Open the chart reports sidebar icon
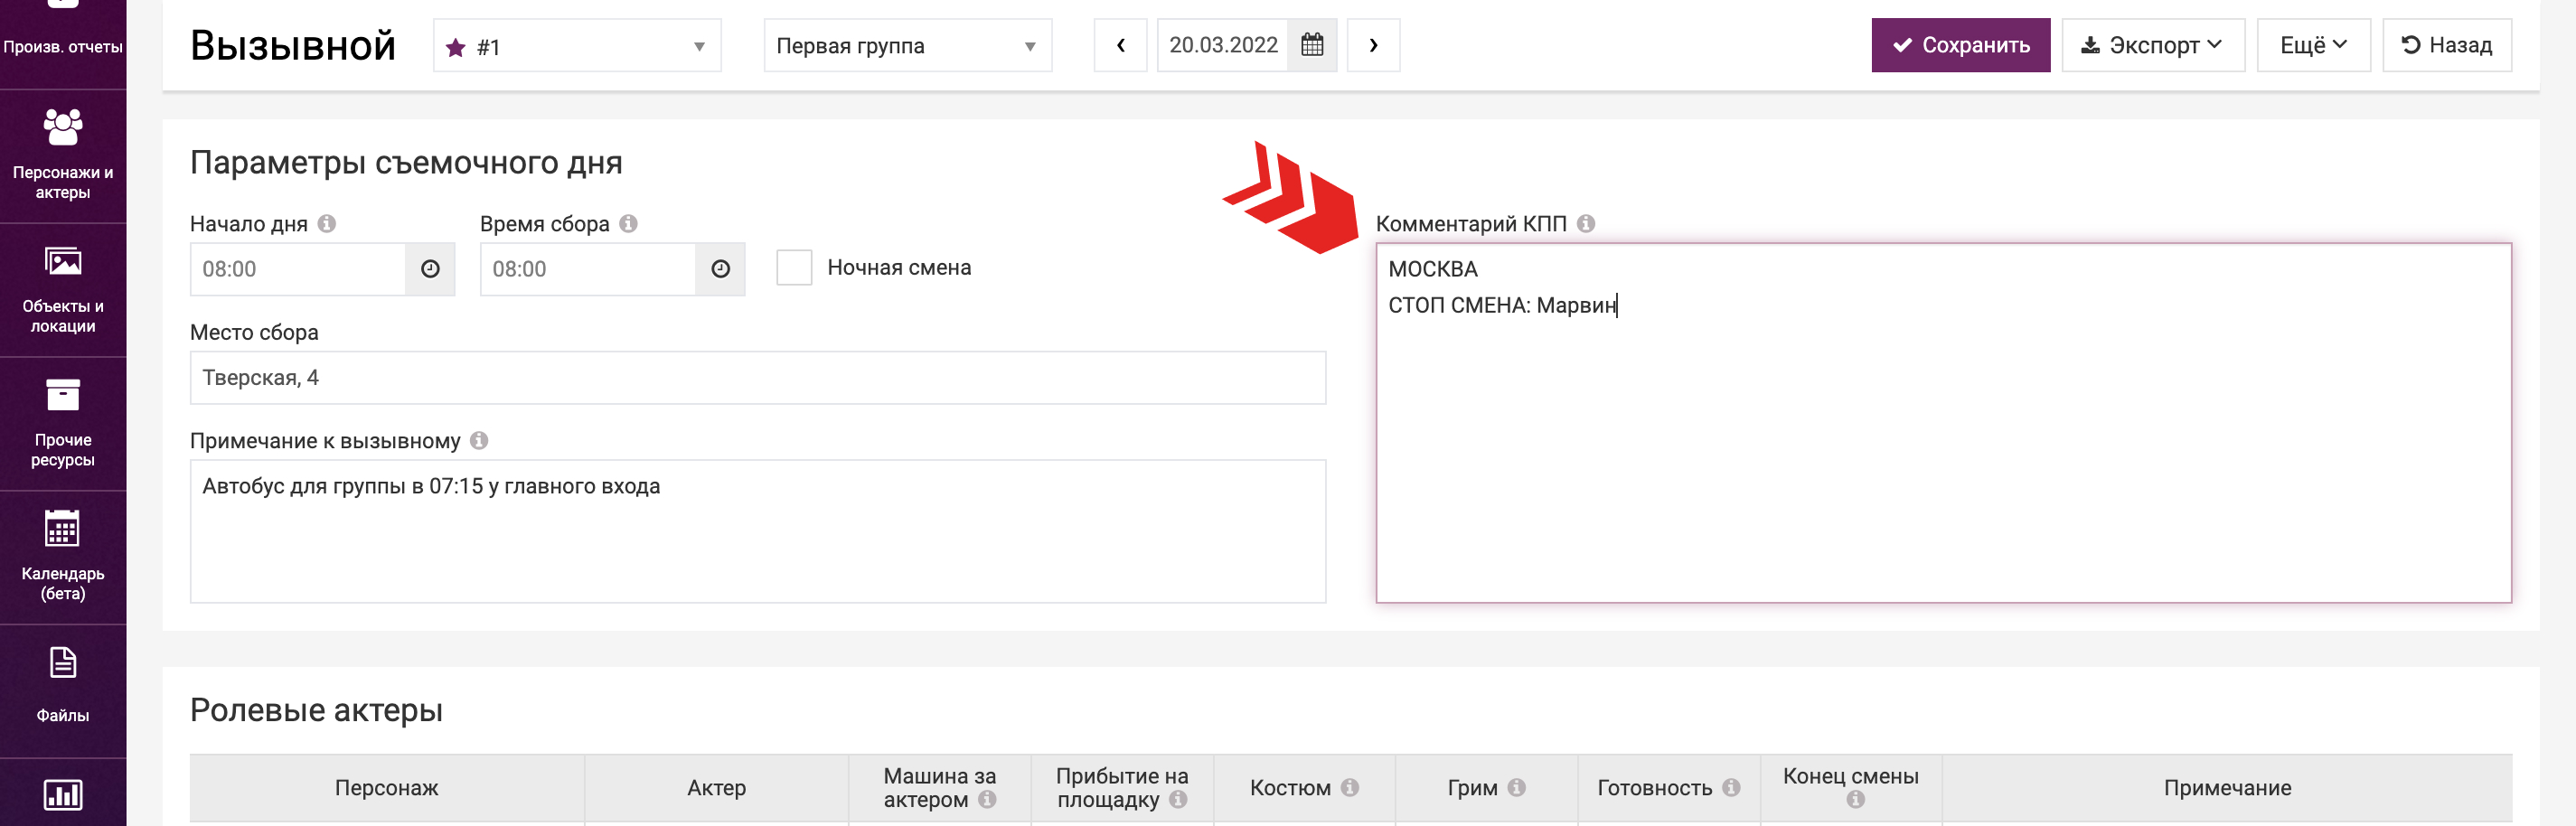 click(x=63, y=794)
